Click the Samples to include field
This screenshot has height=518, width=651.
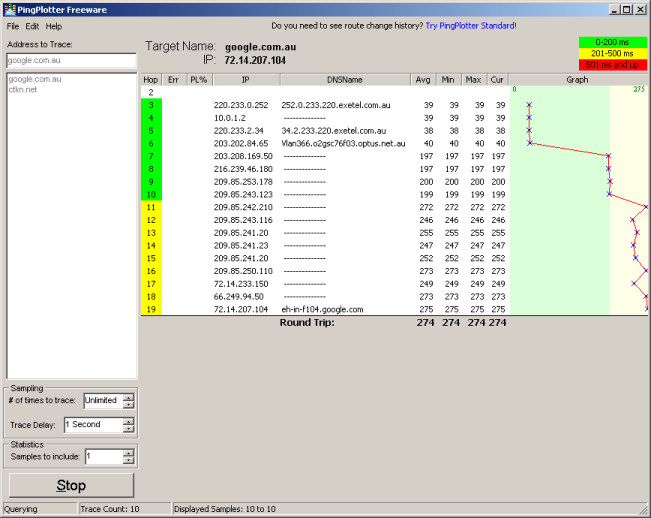[104, 457]
